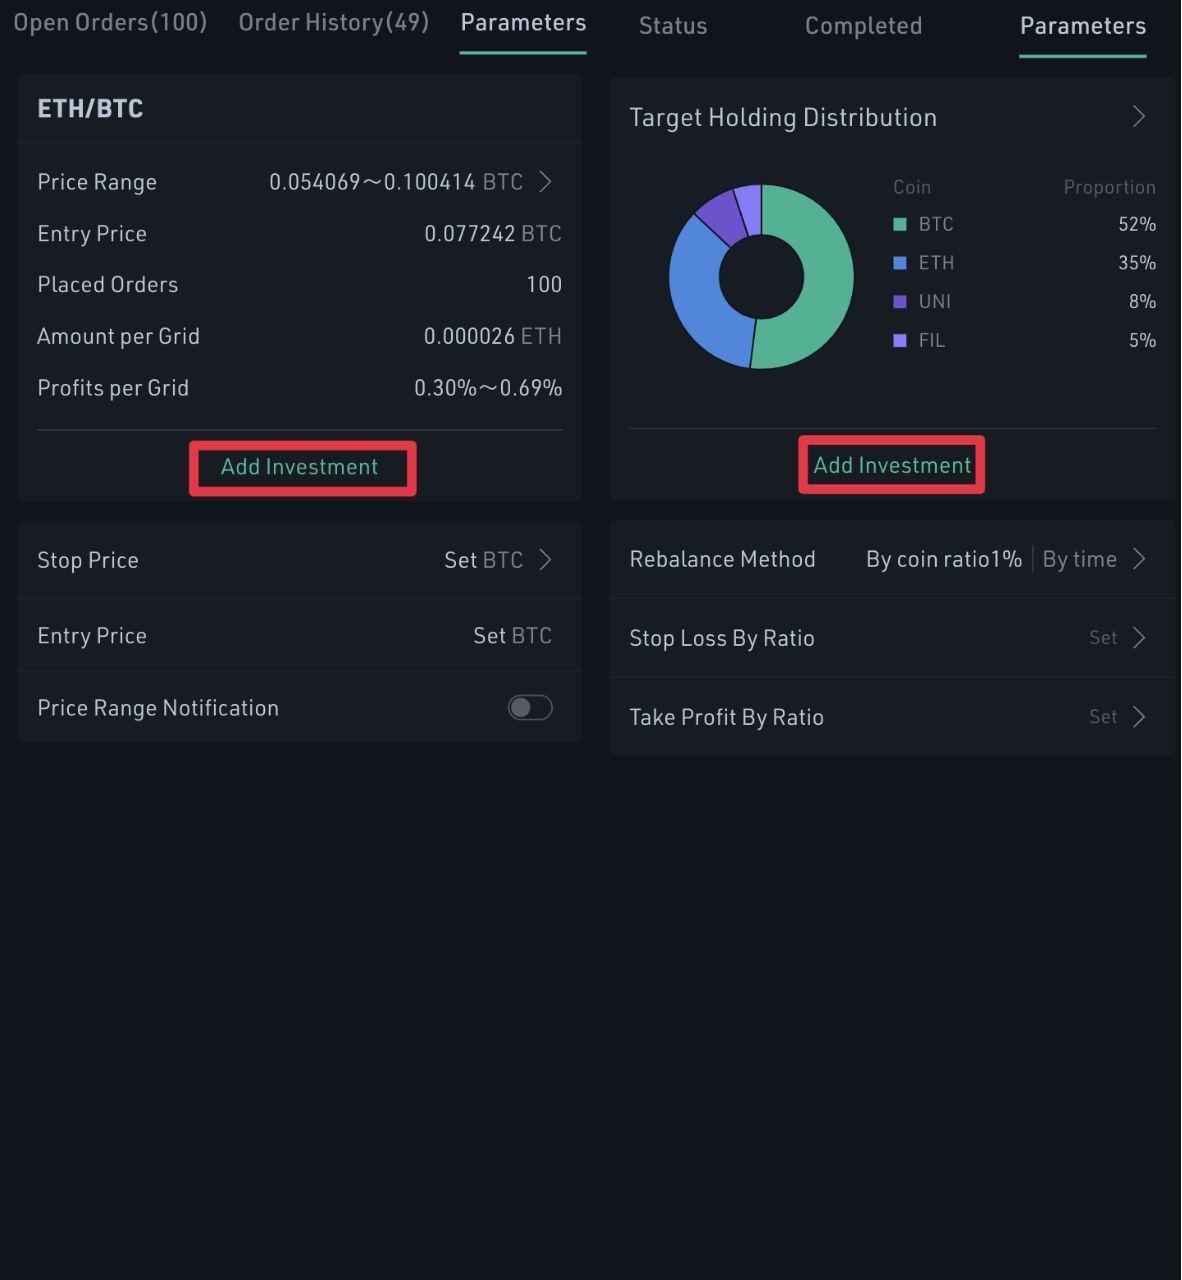Click the blue ETH legend color square

(x=900, y=263)
